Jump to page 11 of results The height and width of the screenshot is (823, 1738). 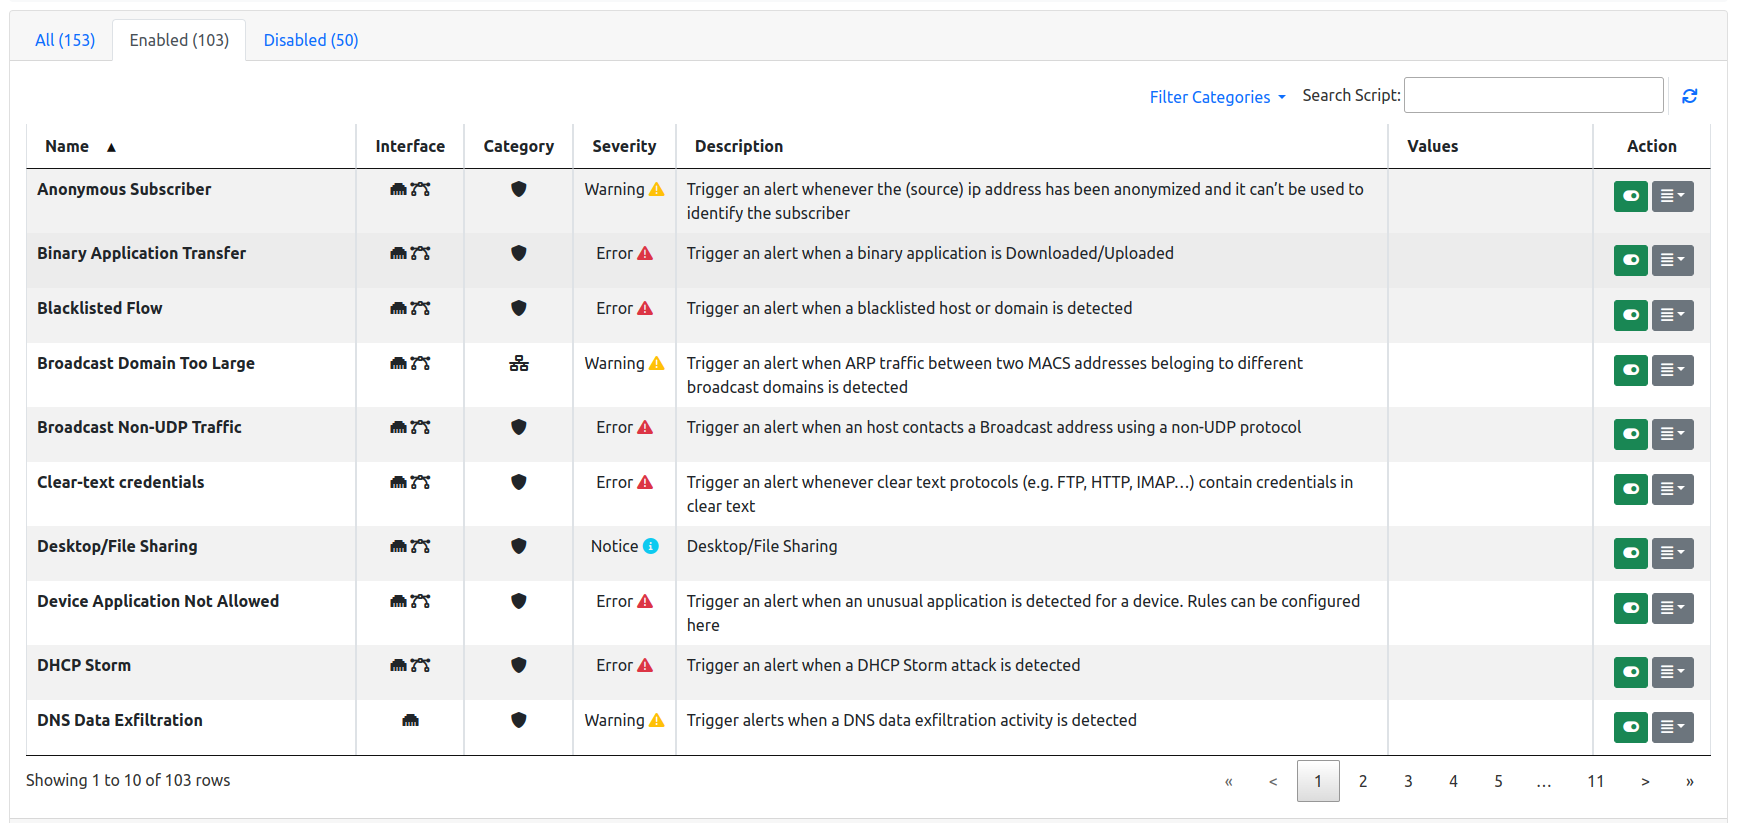click(x=1596, y=781)
